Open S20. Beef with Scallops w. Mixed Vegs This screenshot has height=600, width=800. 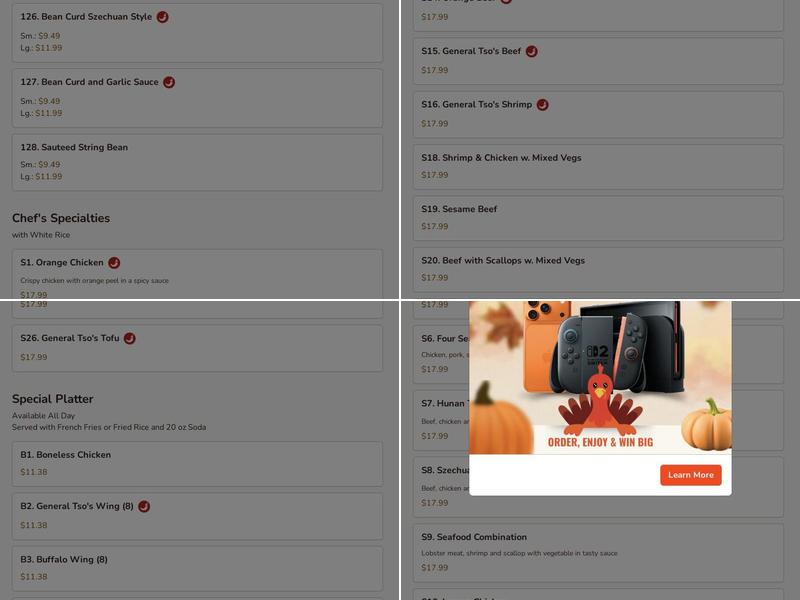598,269
